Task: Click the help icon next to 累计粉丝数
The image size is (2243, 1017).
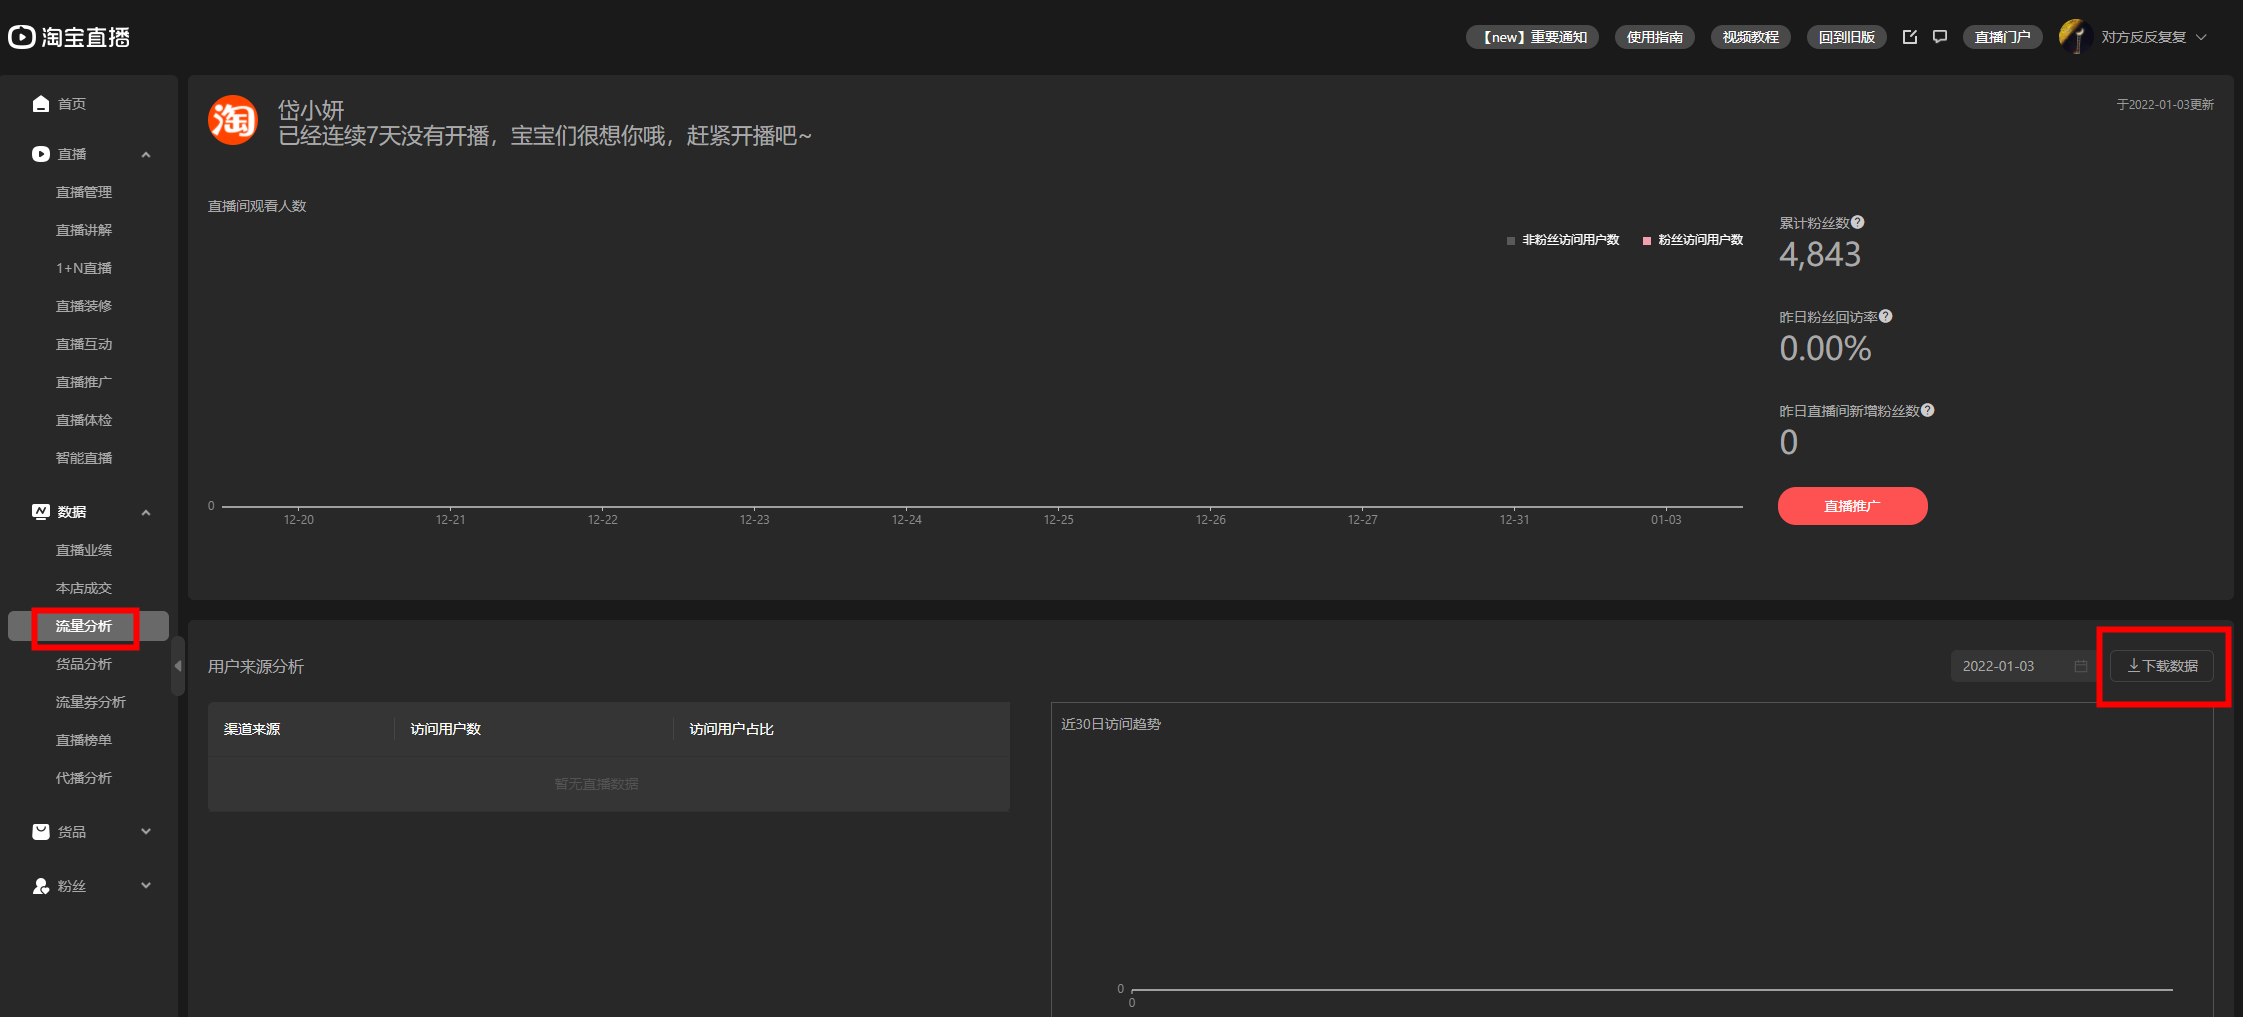Action: click(x=1858, y=222)
